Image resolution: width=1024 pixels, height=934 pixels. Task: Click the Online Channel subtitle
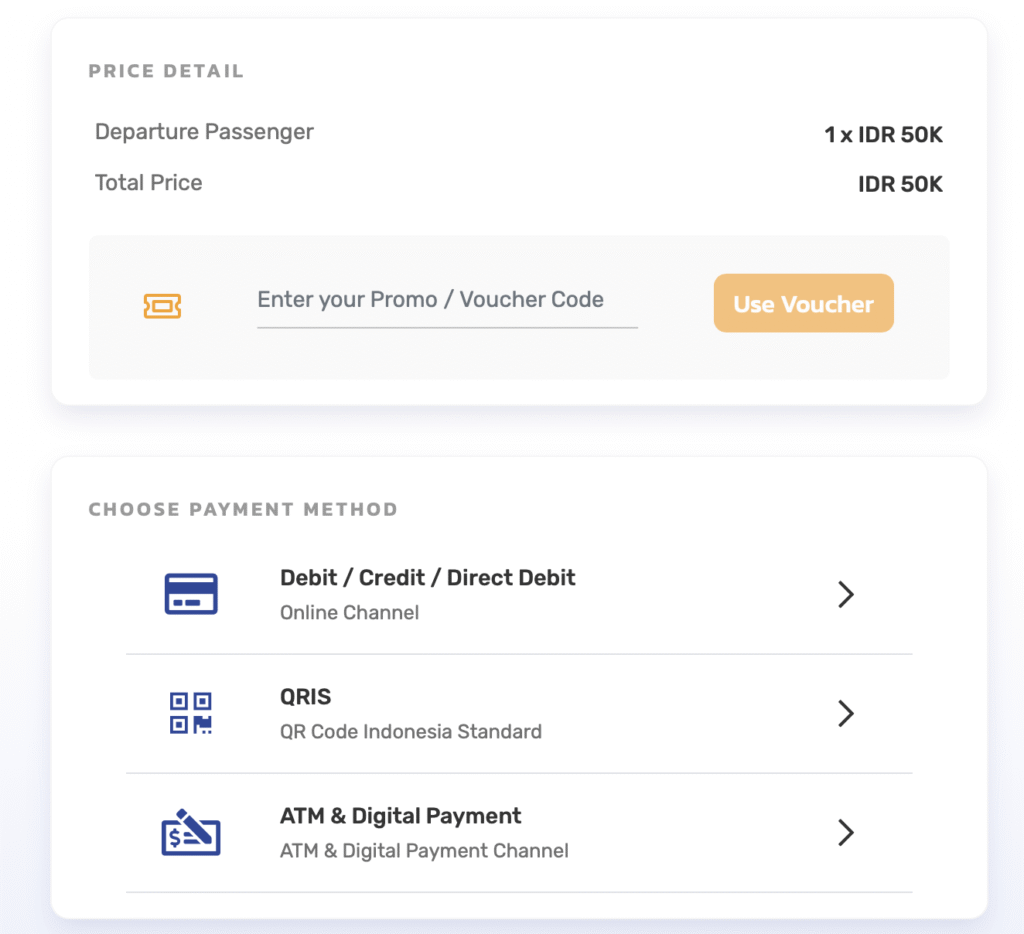point(349,613)
